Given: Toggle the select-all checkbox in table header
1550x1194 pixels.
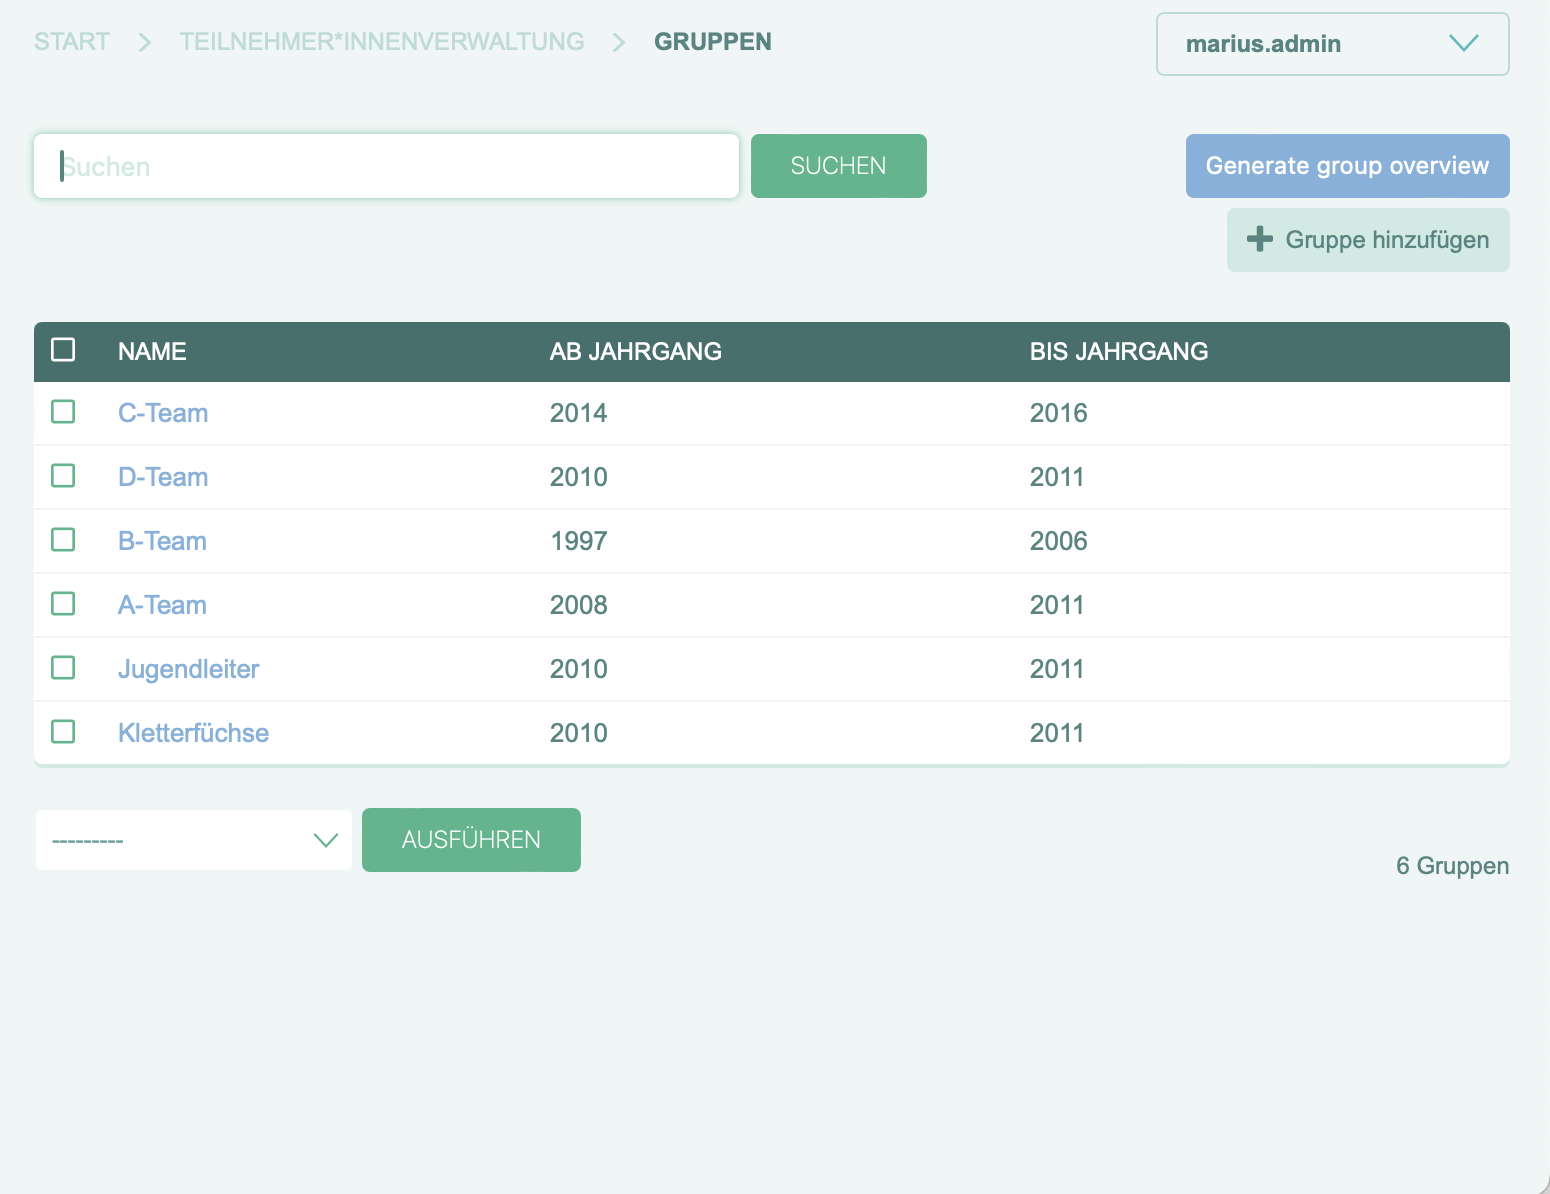Looking at the screenshot, I should point(63,350).
